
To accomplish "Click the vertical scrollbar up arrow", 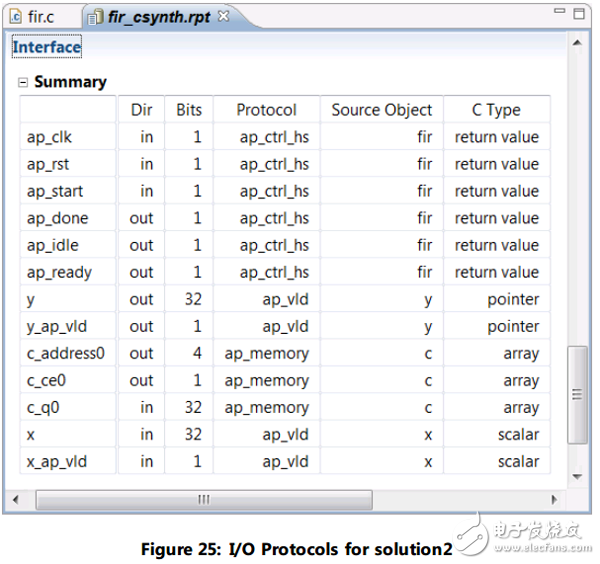I will [x=576, y=43].
